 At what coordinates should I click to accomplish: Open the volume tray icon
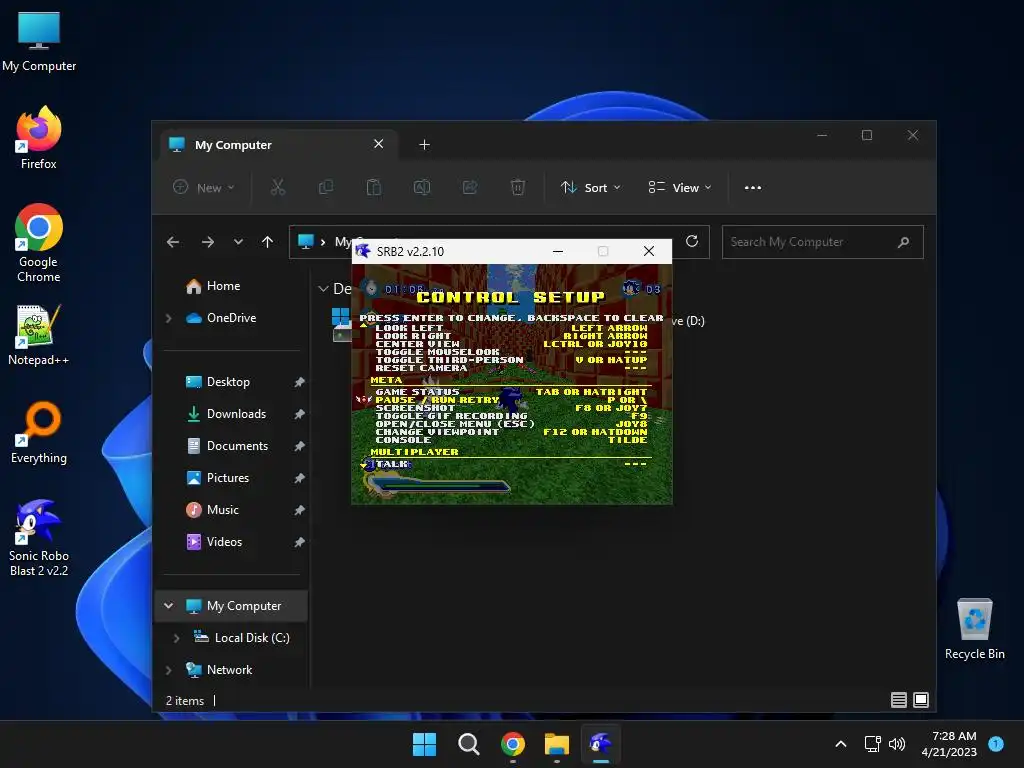tap(897, 744)
